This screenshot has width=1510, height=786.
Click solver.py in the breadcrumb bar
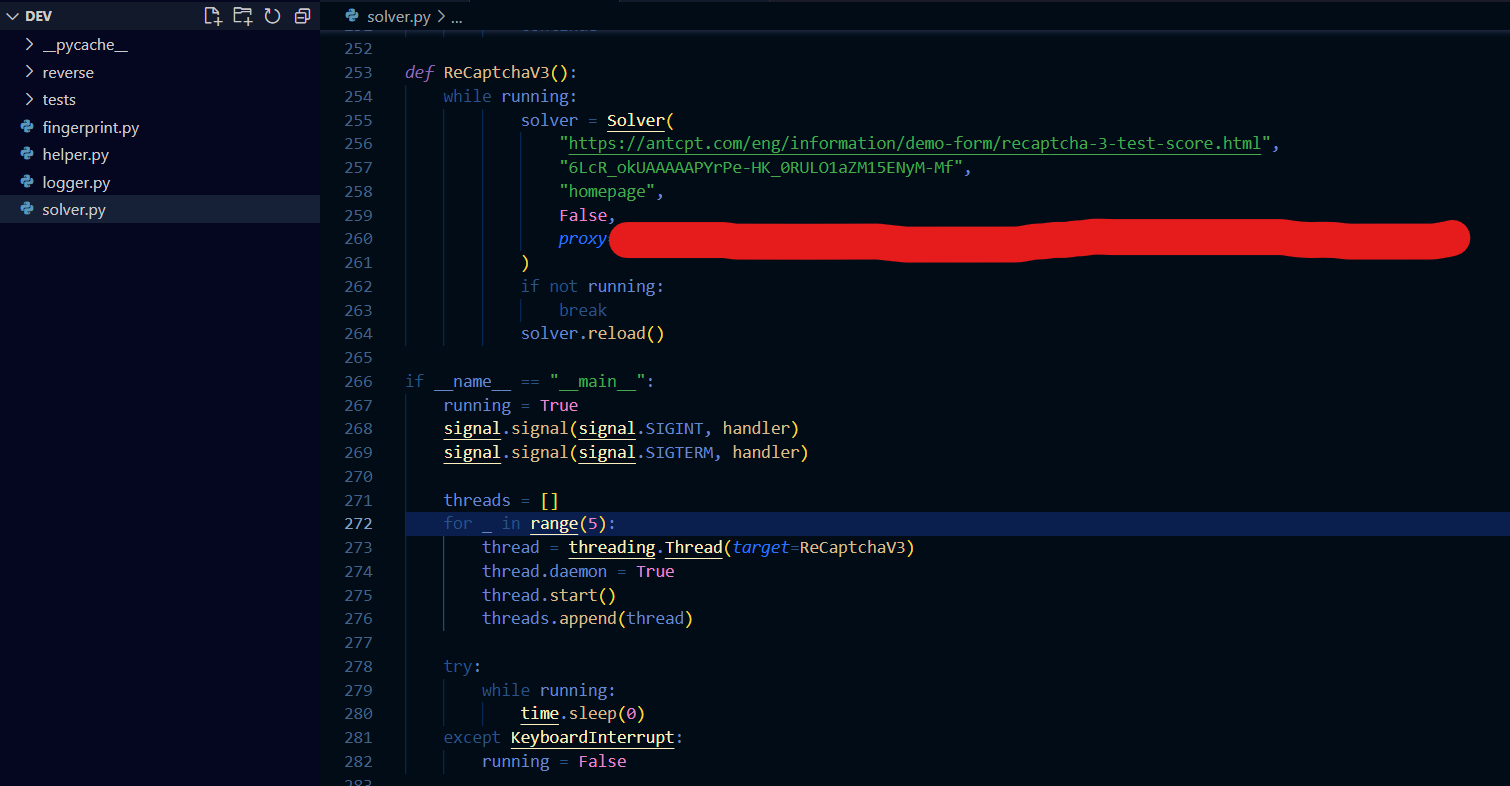pyautogui.click(x=399, y=17)
